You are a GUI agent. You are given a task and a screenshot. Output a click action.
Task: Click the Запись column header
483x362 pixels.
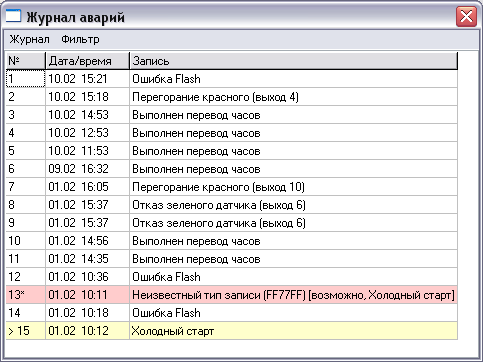293,61
